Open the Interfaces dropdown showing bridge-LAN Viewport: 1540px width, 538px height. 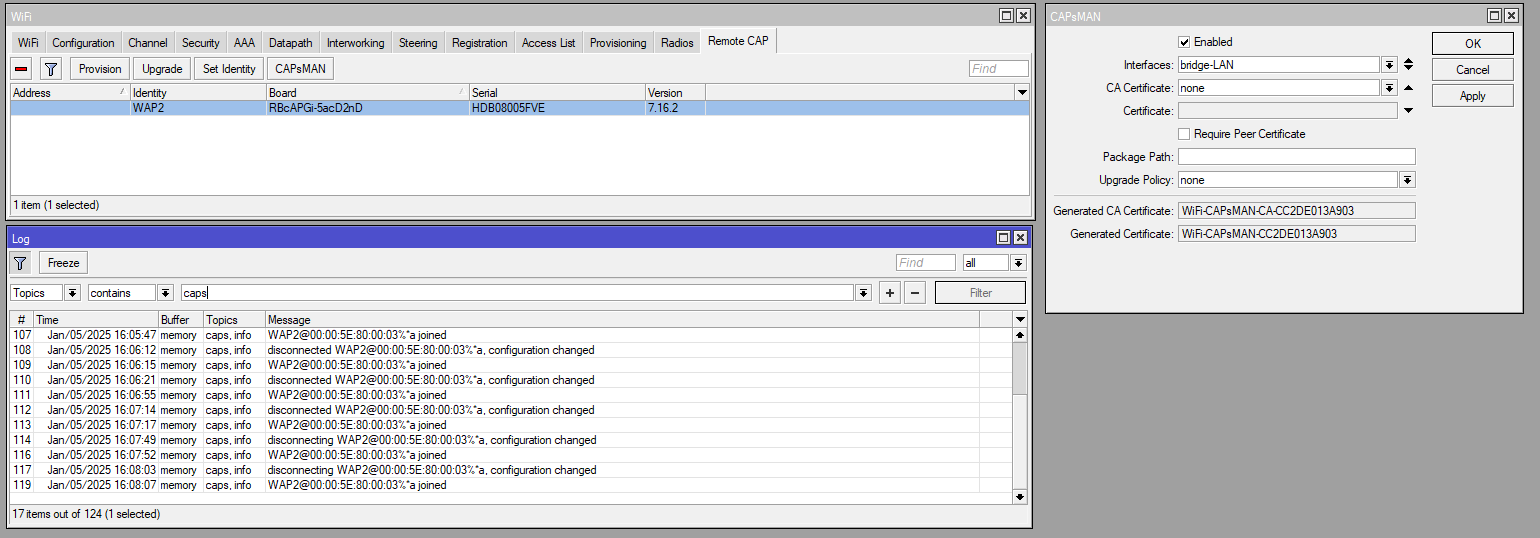click(1389, 65)
